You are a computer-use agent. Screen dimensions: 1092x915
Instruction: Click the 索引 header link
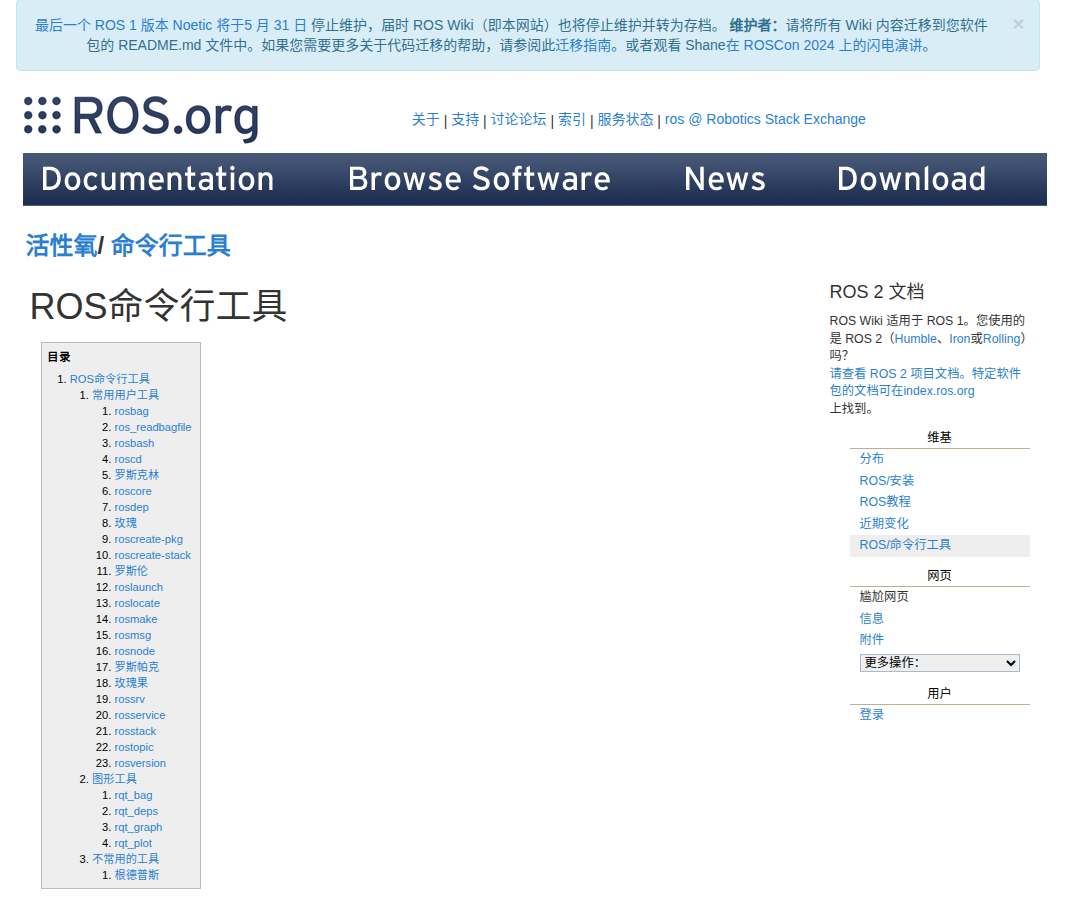tap(571, 119)
